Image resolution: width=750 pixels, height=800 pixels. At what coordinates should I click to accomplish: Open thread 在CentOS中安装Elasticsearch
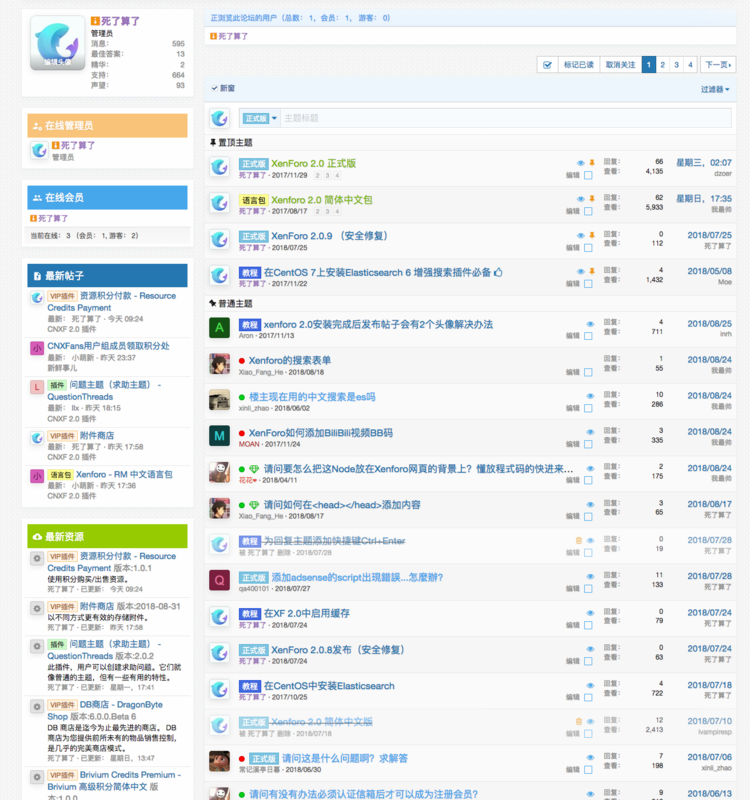point(329,686)
